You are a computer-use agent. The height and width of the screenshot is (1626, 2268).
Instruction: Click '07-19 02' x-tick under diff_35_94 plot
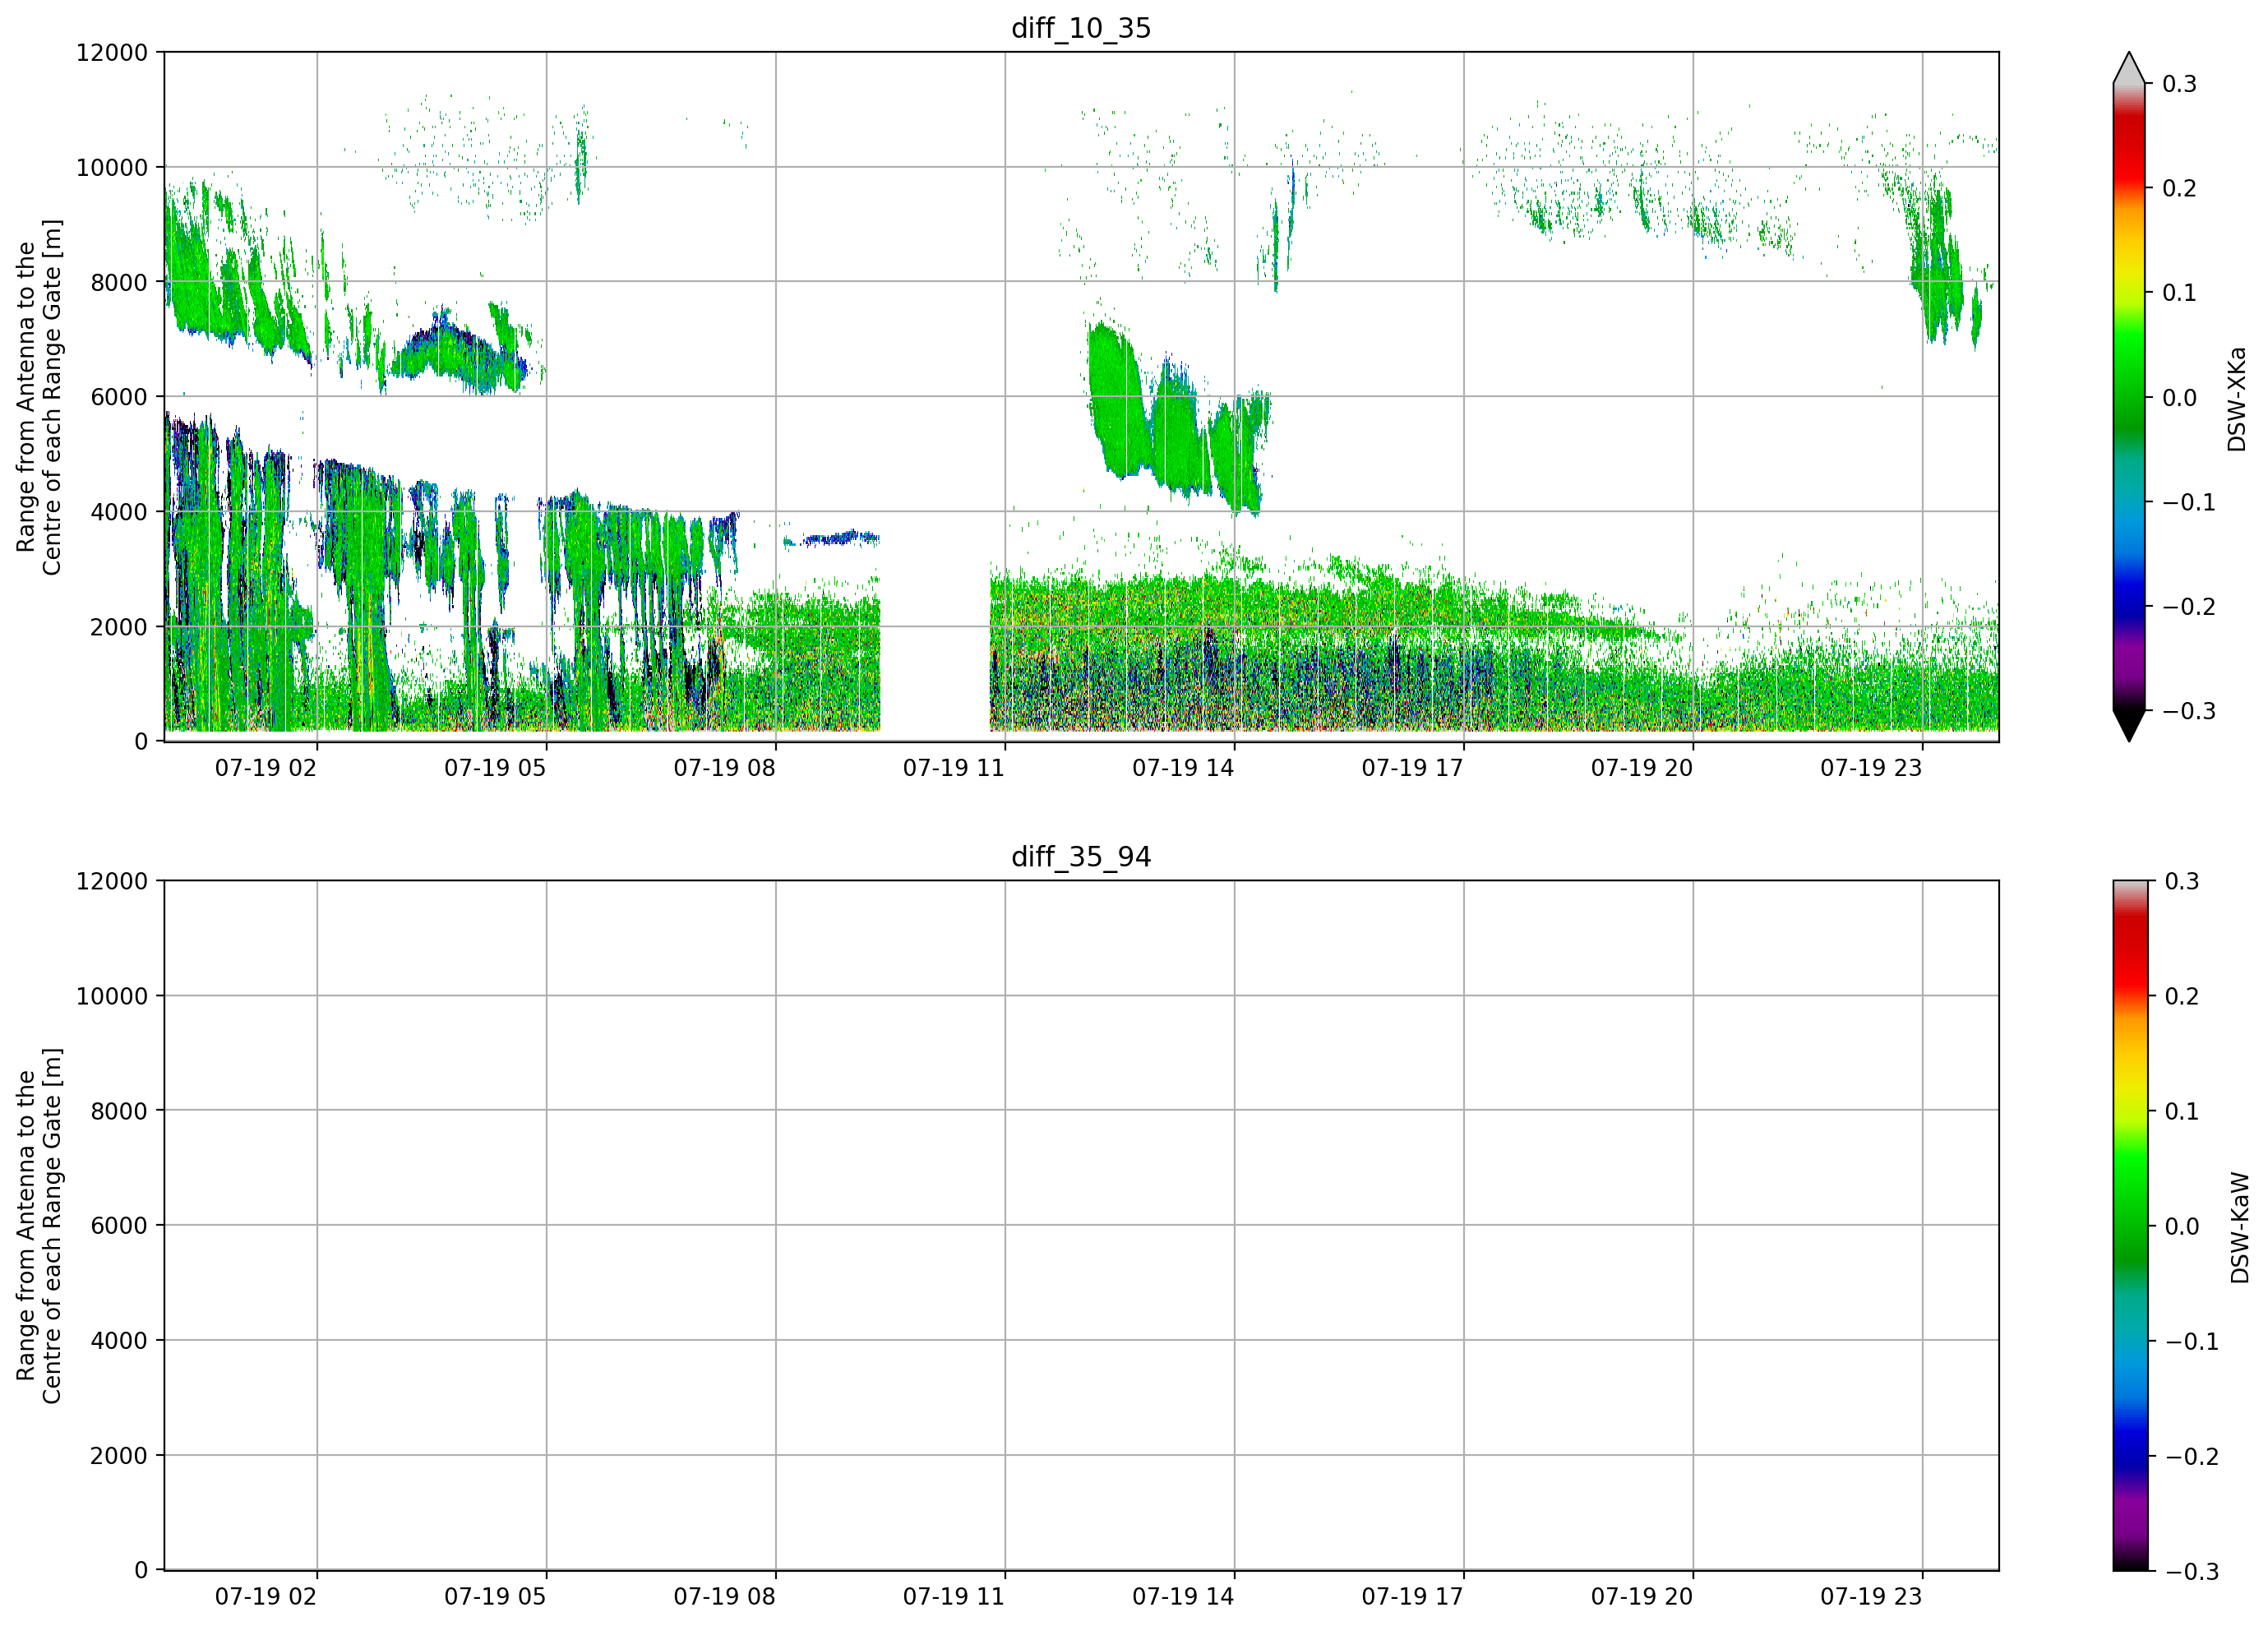(x=266, y=1597)
